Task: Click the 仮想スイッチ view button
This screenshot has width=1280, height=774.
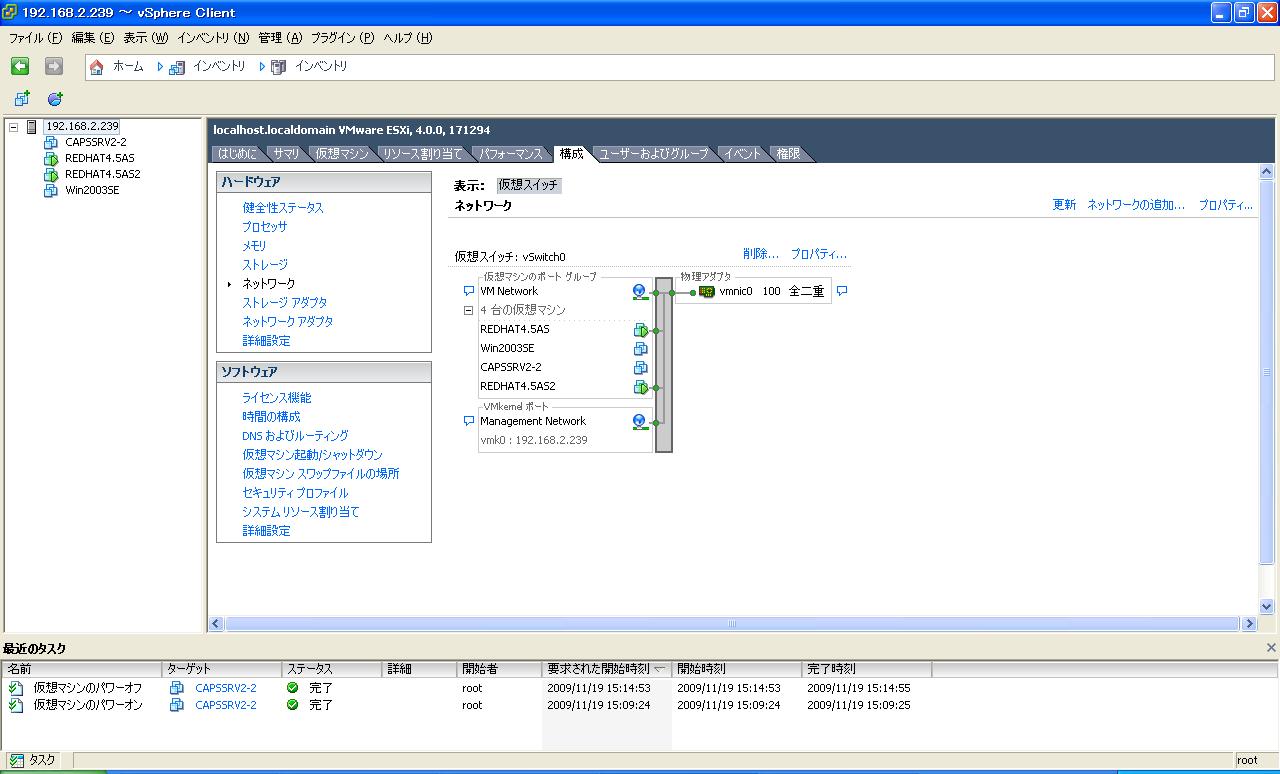Action: (529, 186)
